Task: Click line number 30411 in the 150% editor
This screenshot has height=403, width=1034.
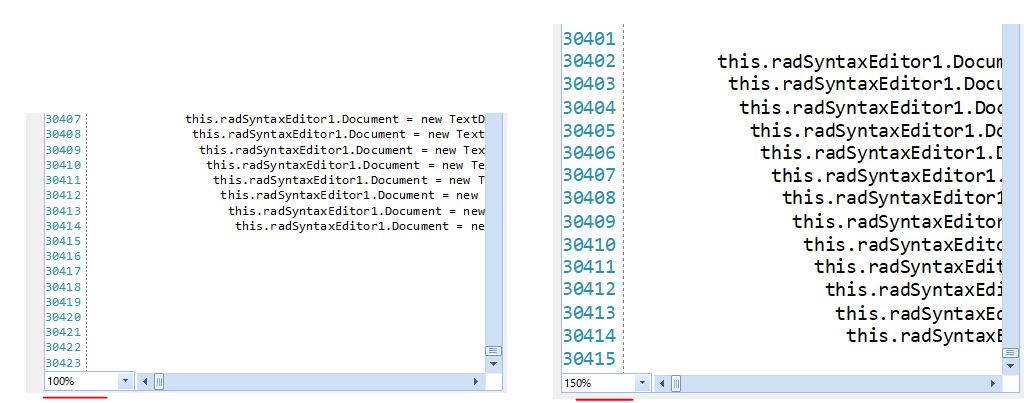Action: 589,267
